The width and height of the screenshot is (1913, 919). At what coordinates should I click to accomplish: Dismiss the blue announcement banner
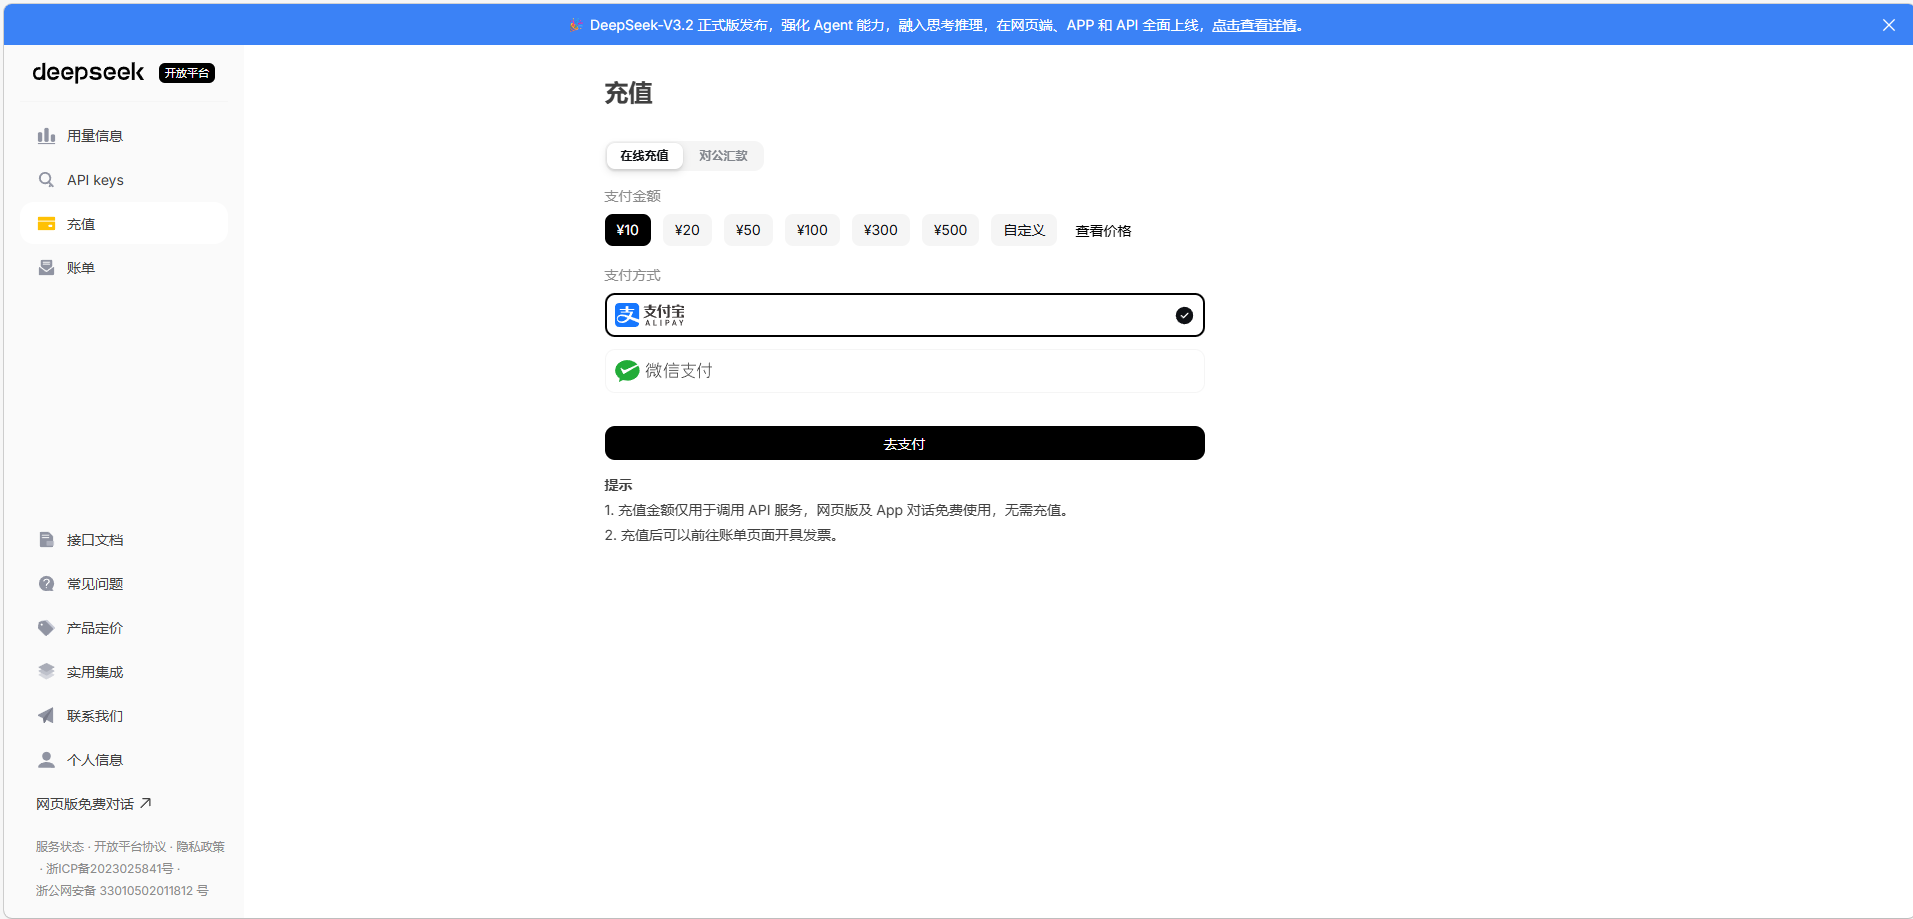coord(1888,25)
